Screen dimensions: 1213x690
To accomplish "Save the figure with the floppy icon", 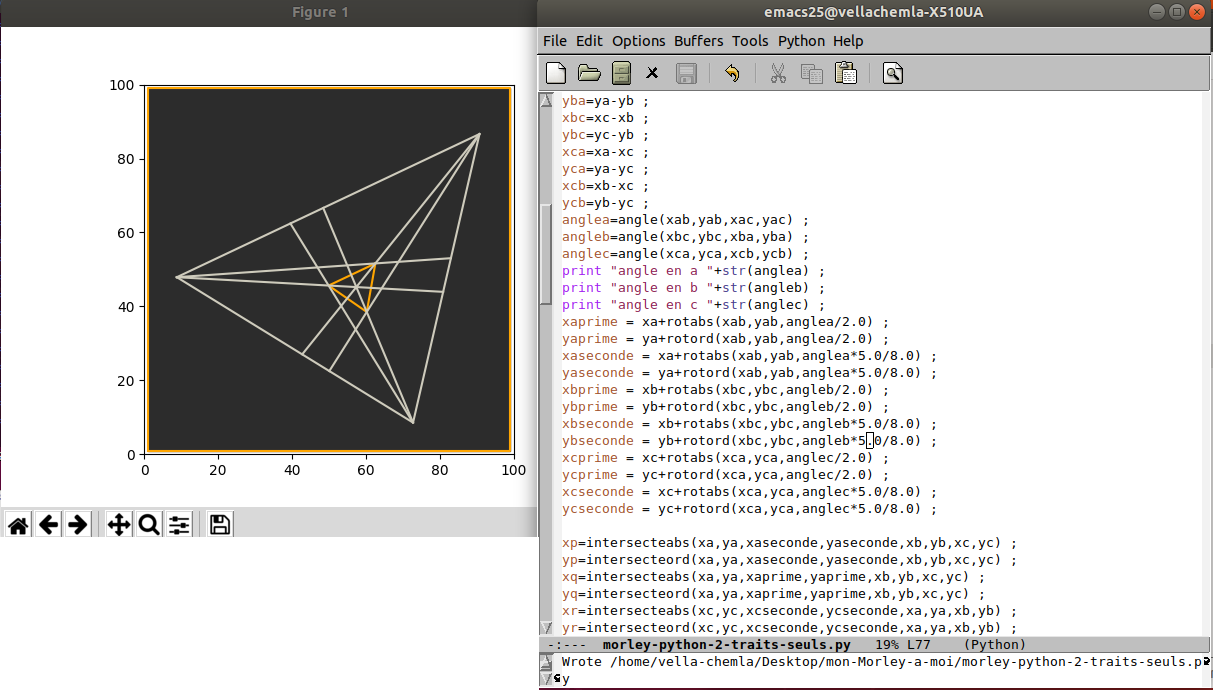I will pos(220,524).
